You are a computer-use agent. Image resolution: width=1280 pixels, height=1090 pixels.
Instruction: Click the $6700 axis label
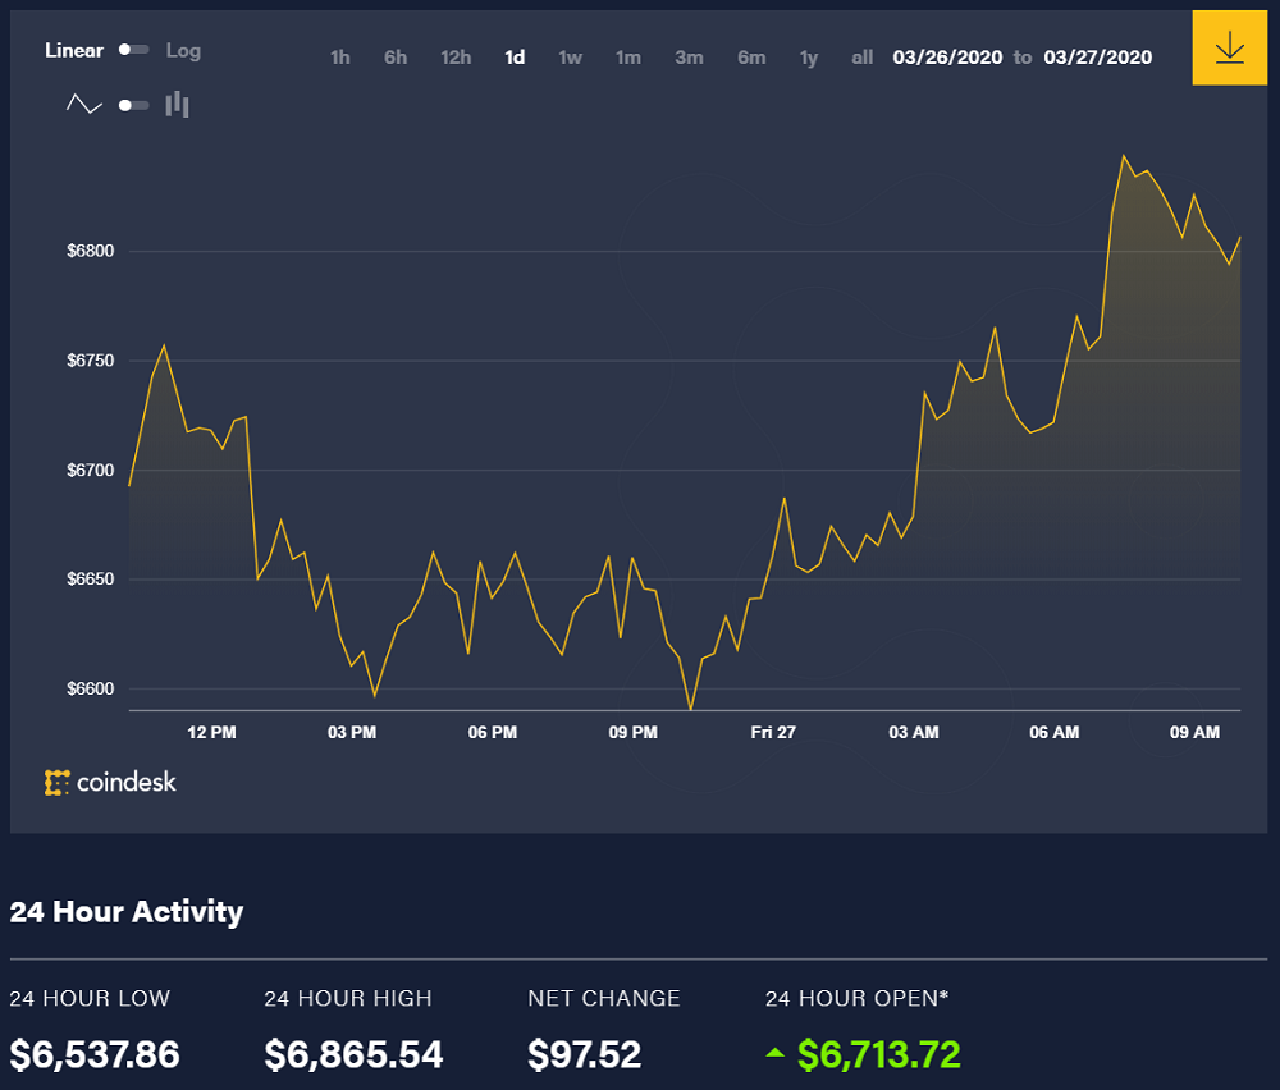pos(91,470)
